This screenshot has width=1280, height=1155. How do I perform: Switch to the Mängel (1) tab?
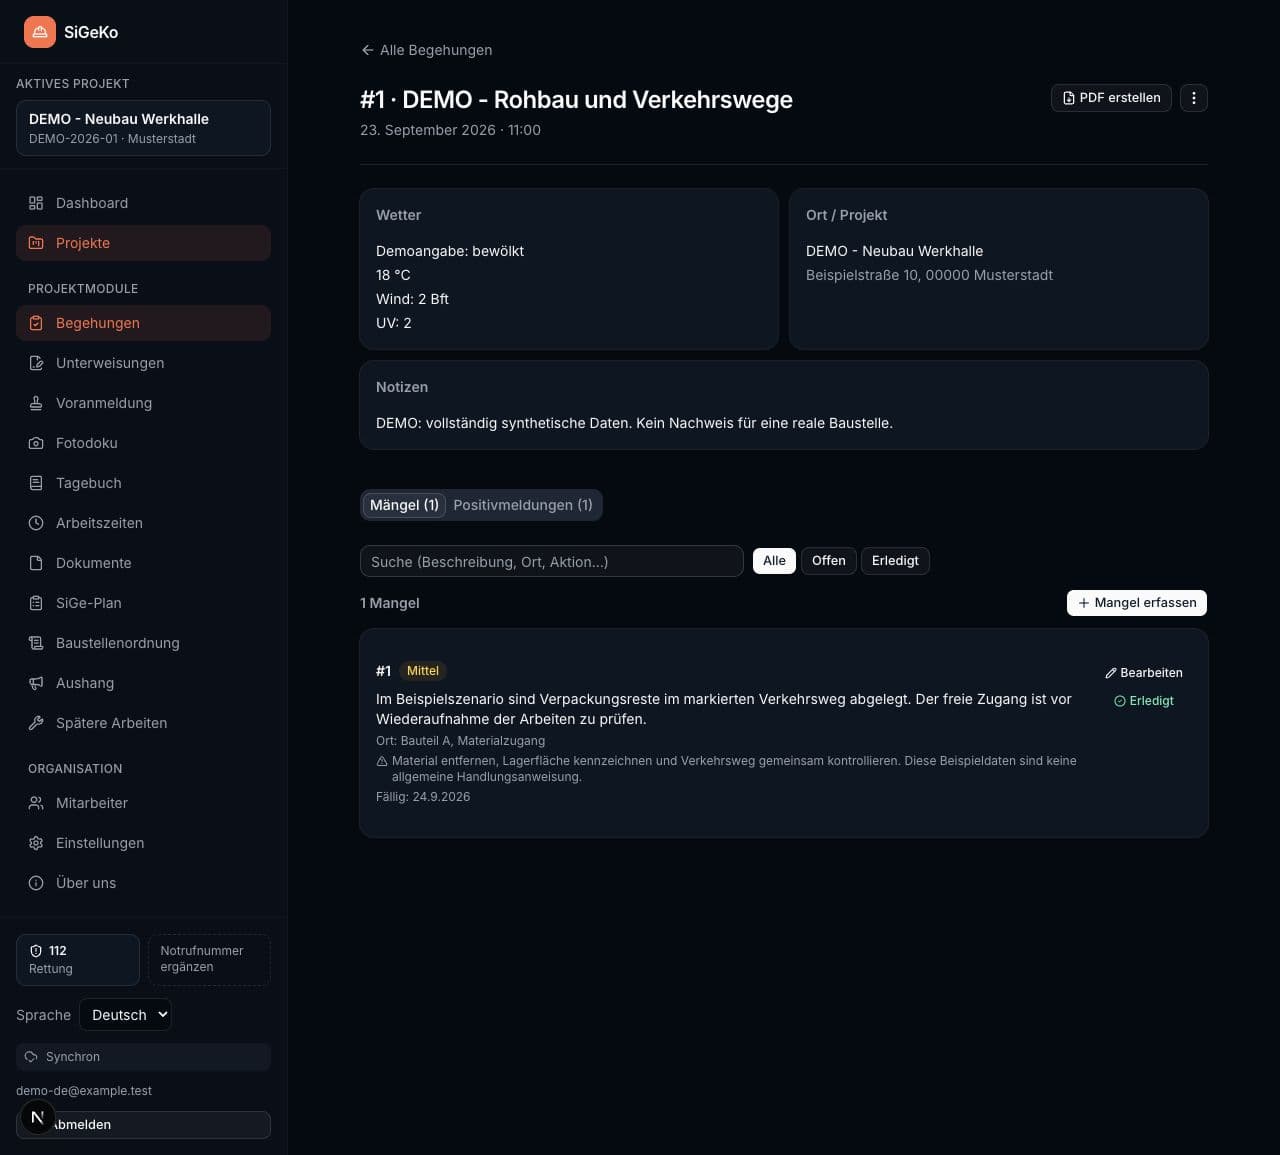point(404,505)
